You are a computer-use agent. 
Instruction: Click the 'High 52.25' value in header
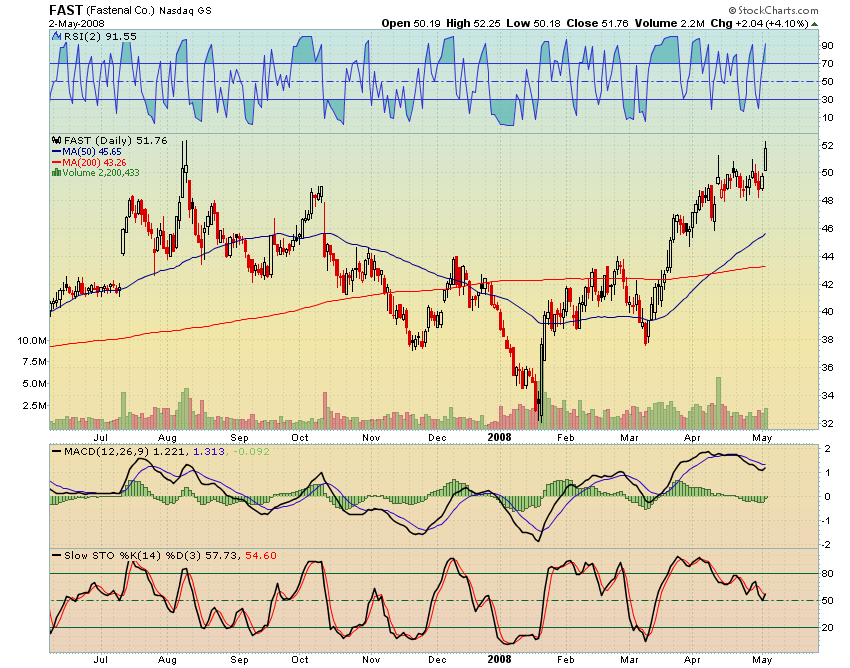(473, 23)
